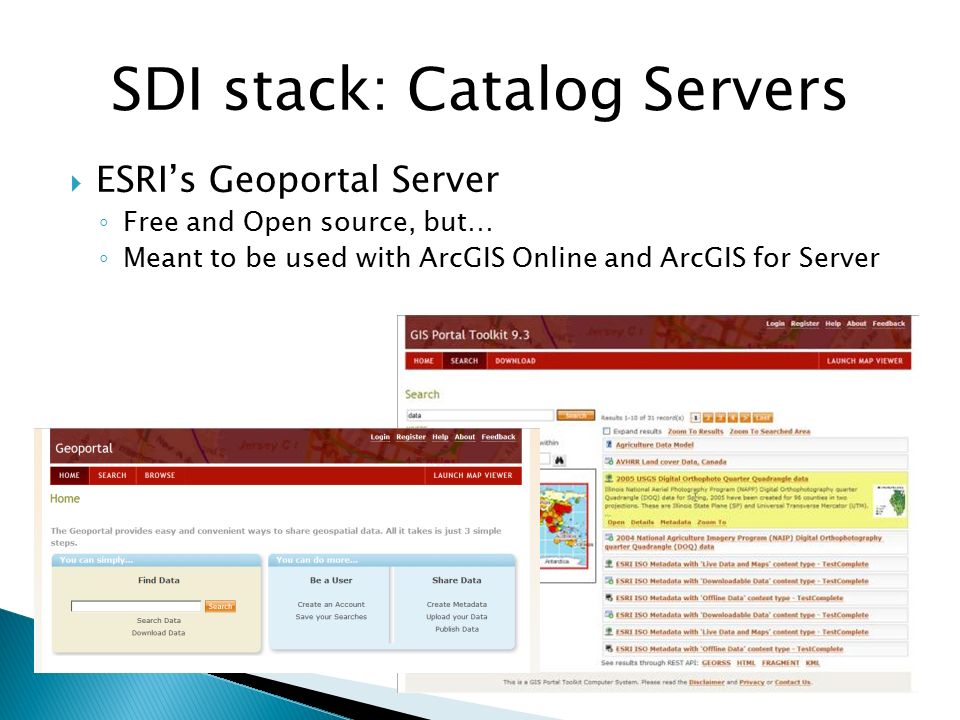This screenshot has height=720, width=960.
Task: Open the HOME tab in the Geoportal window
Action: pos(69,475)
